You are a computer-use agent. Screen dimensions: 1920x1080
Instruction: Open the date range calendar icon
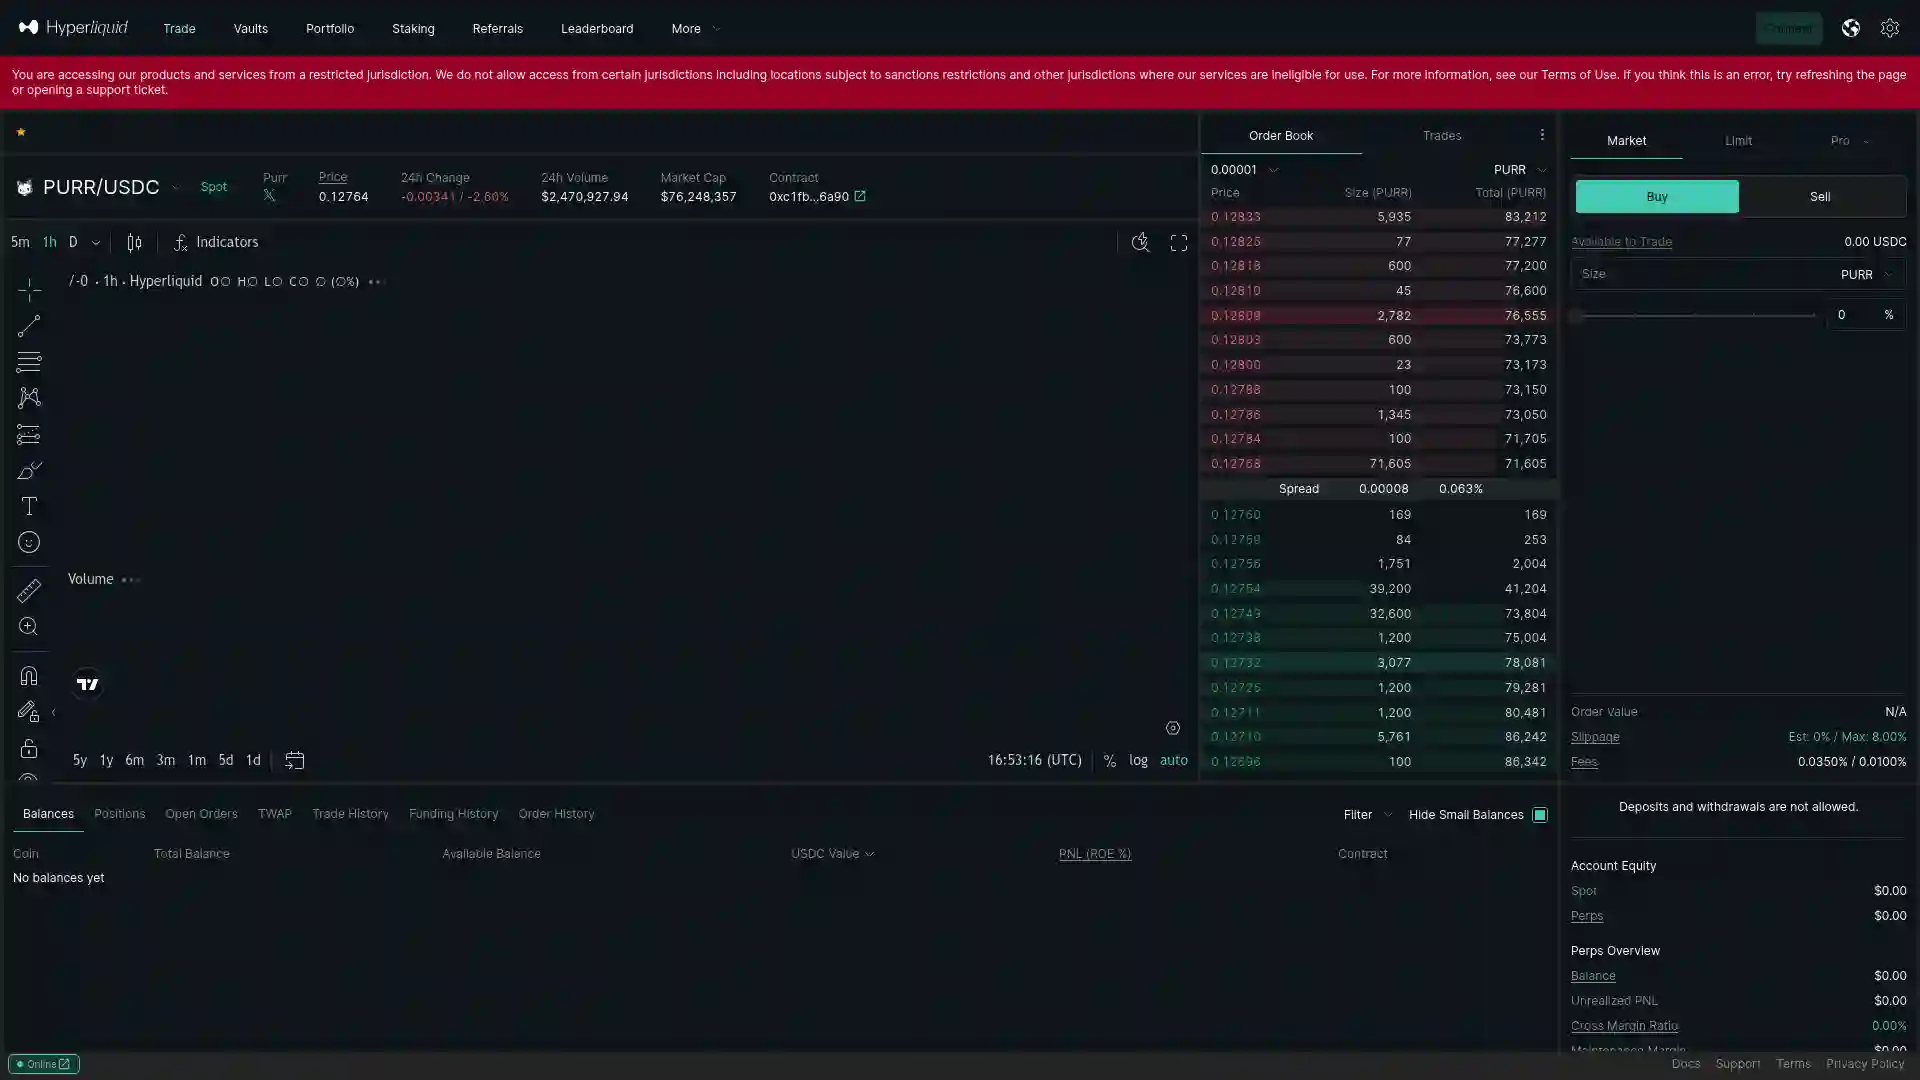[x=294, y=761]
